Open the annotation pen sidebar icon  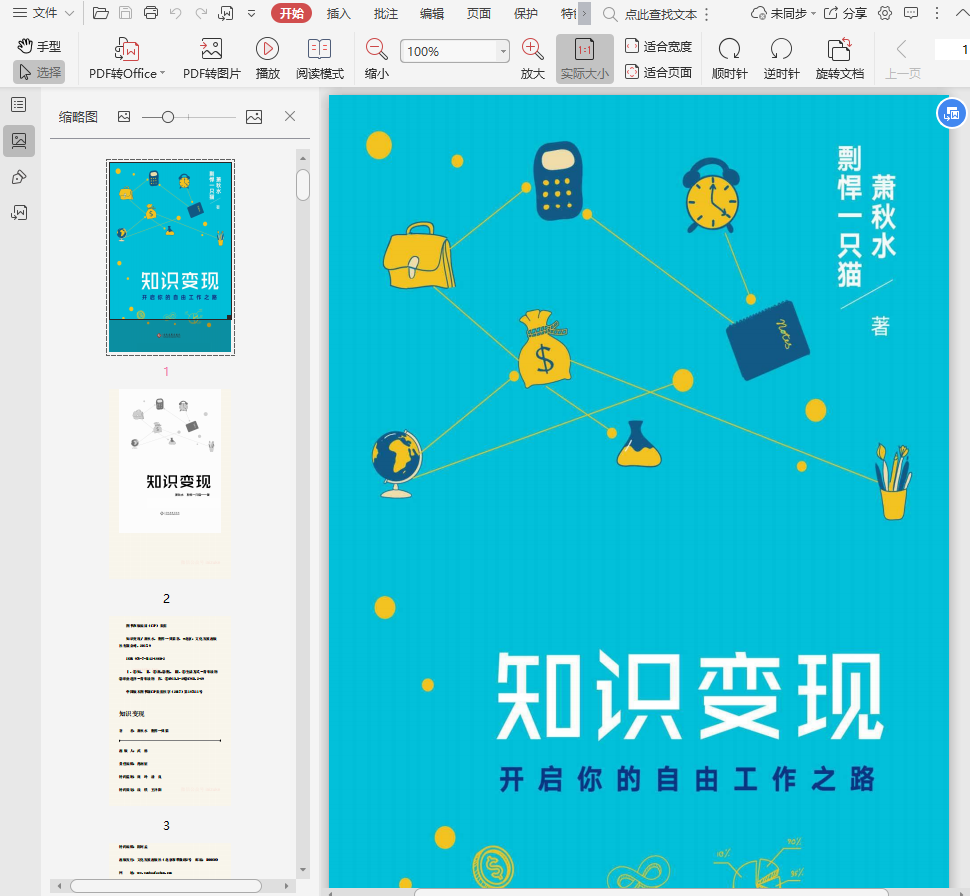click(19, 177)
